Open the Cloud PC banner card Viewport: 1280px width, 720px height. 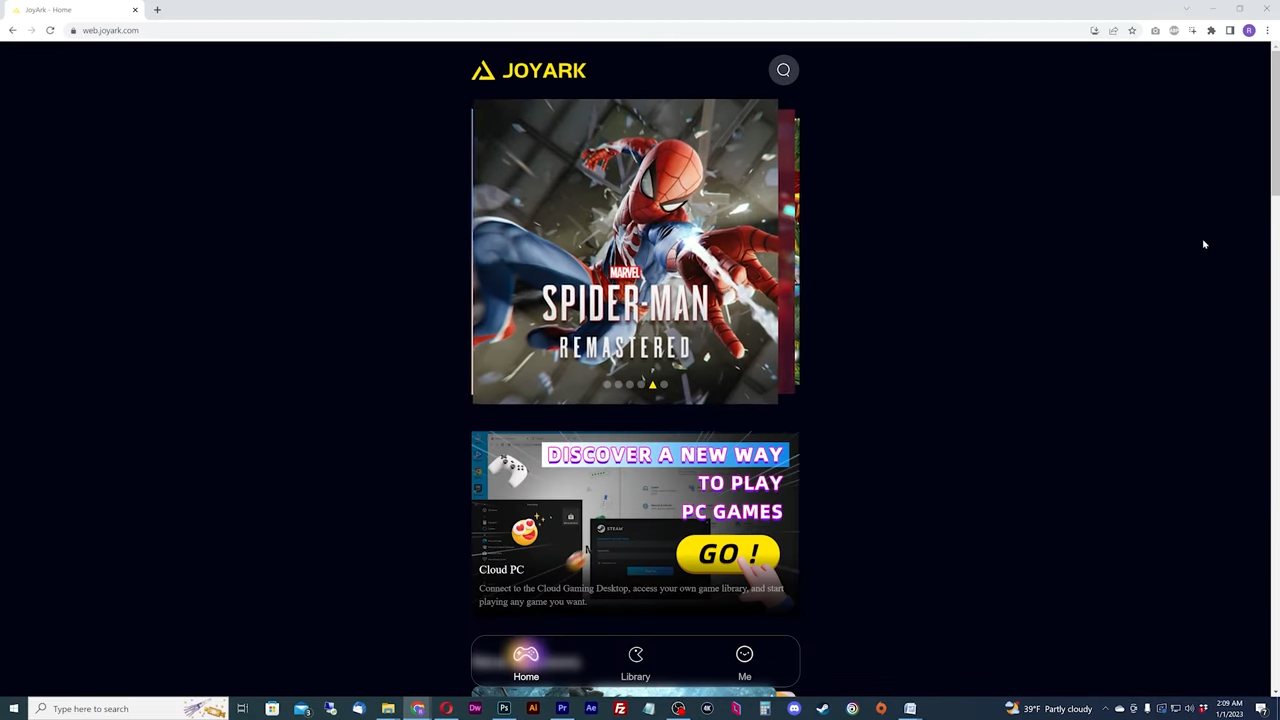(x=635, y=522)
